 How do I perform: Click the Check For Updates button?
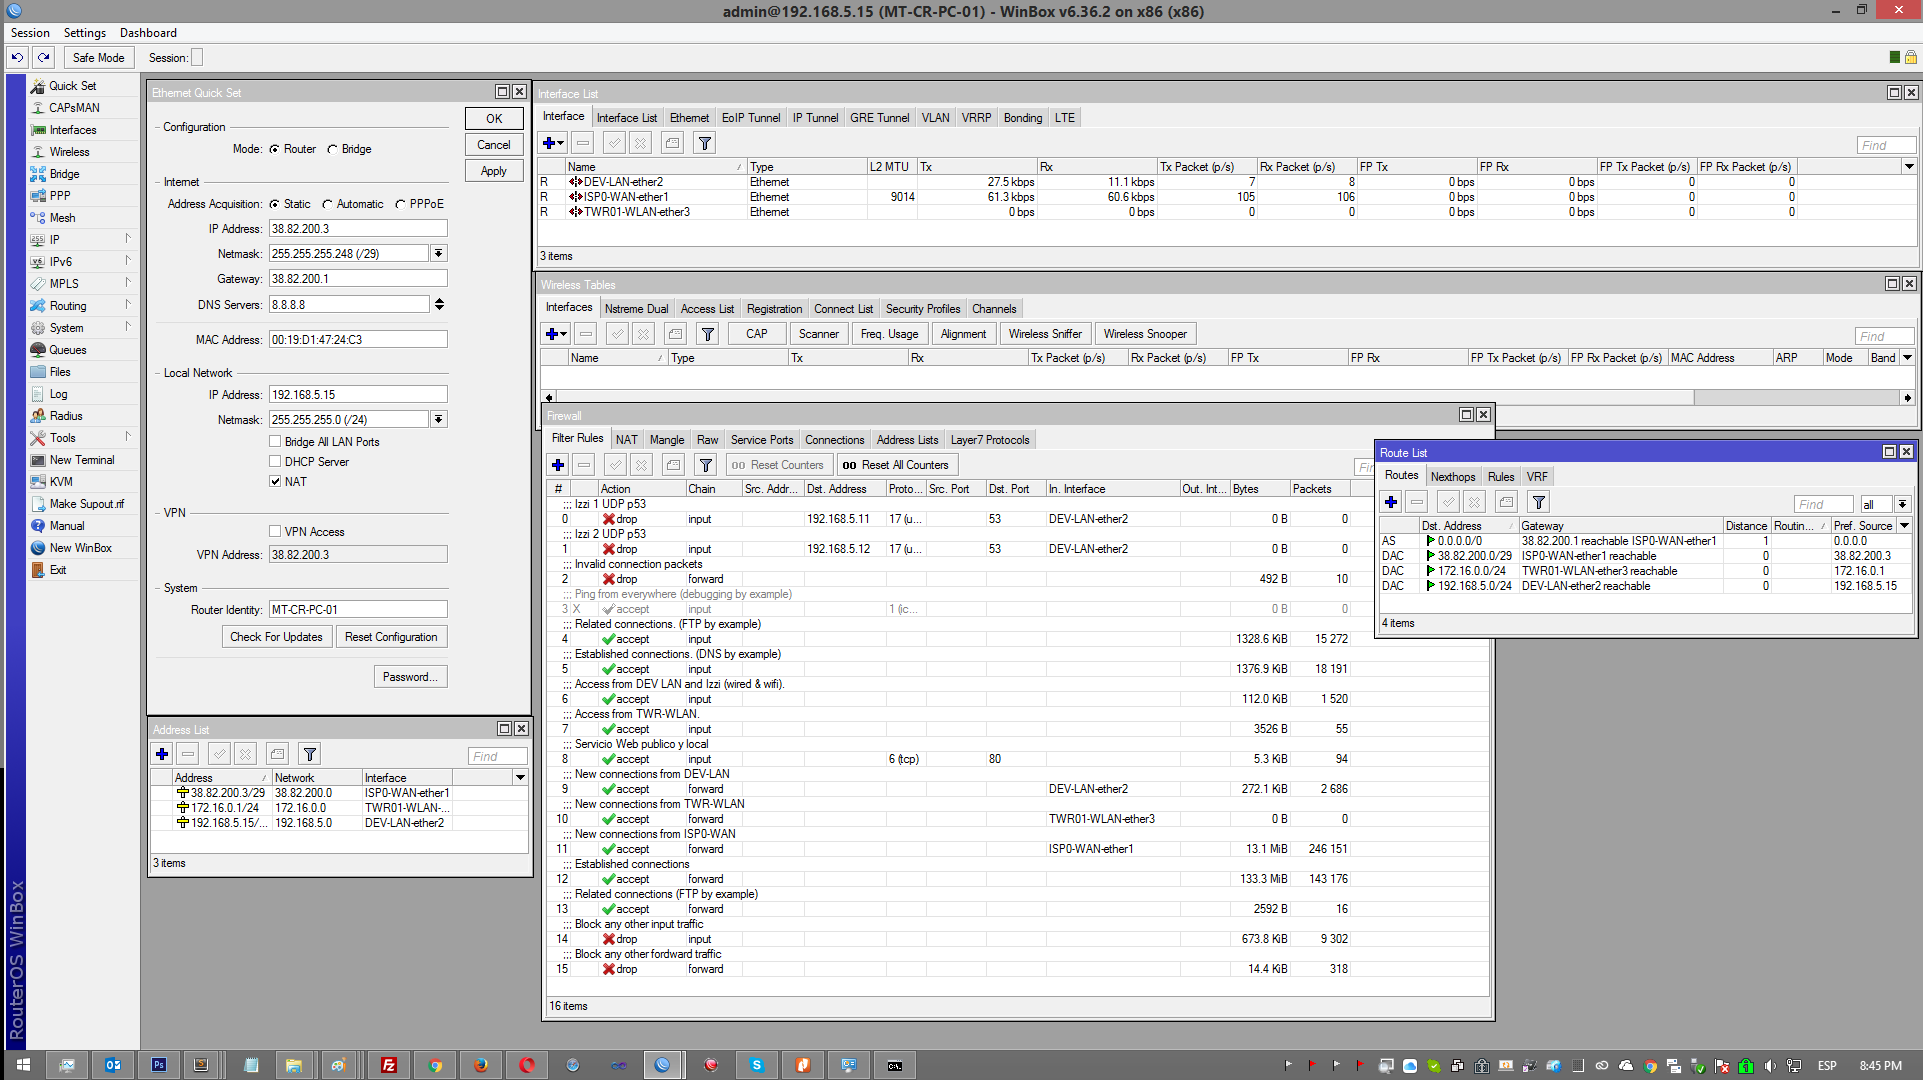click(x=276, y=636)
